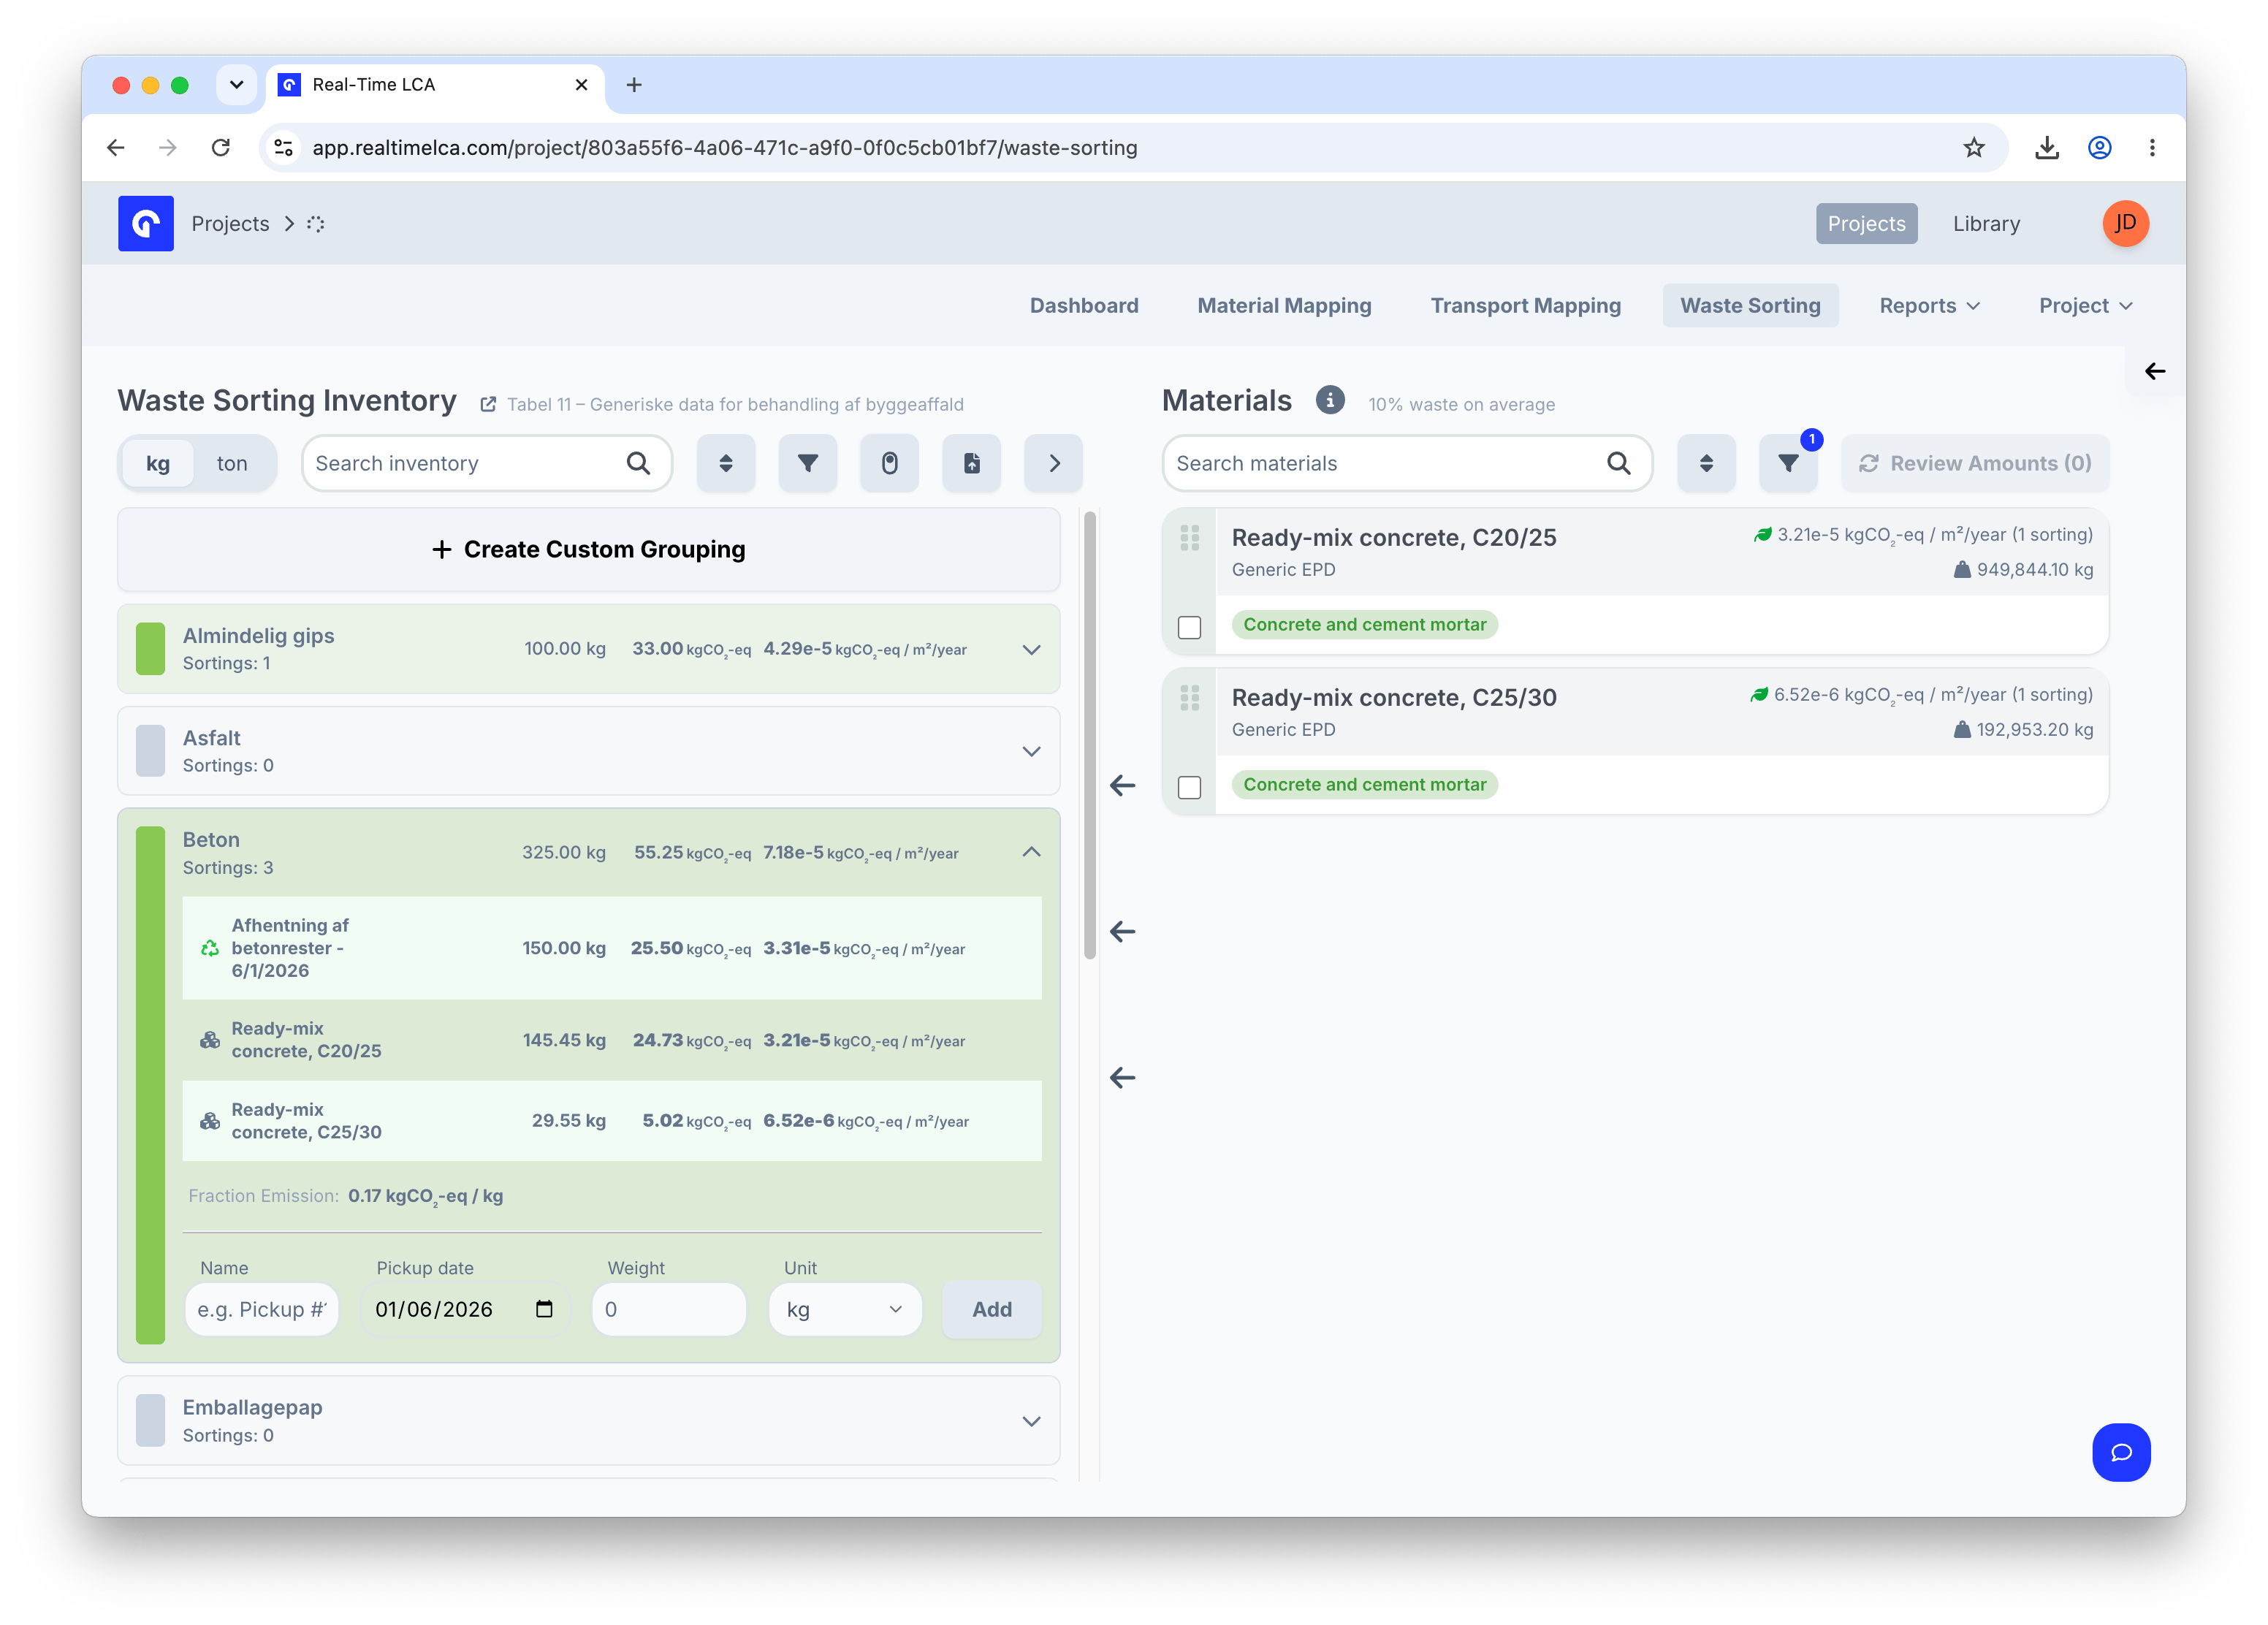Click material icon on C20/25 inventory row
Screen dimensions: 2268x1625
pyautogui.click(x=209, y=1040)
